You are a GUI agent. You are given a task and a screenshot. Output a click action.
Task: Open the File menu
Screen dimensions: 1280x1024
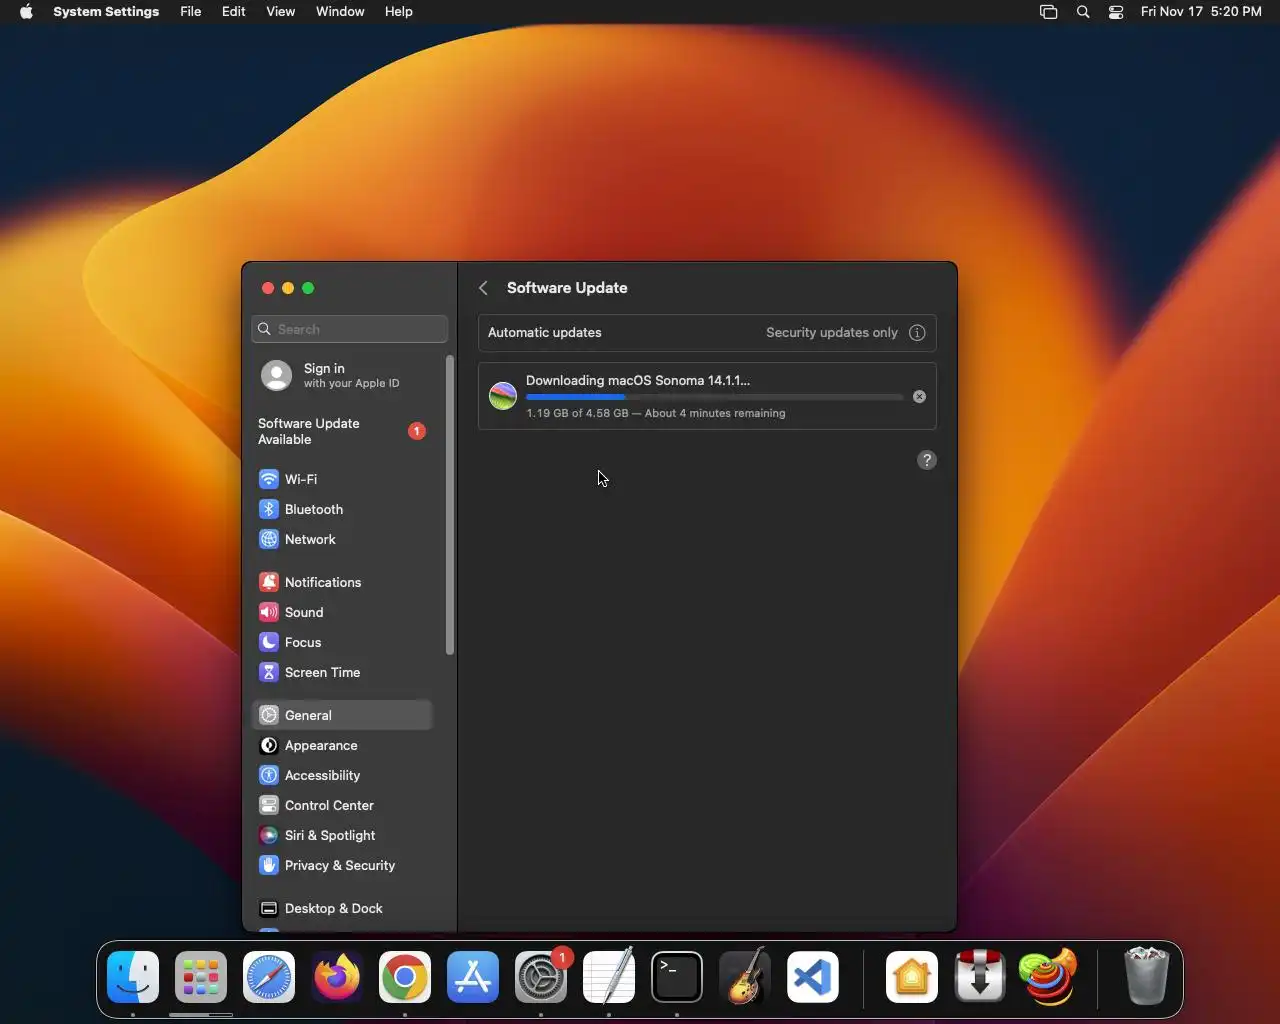[x=191, y=12]
